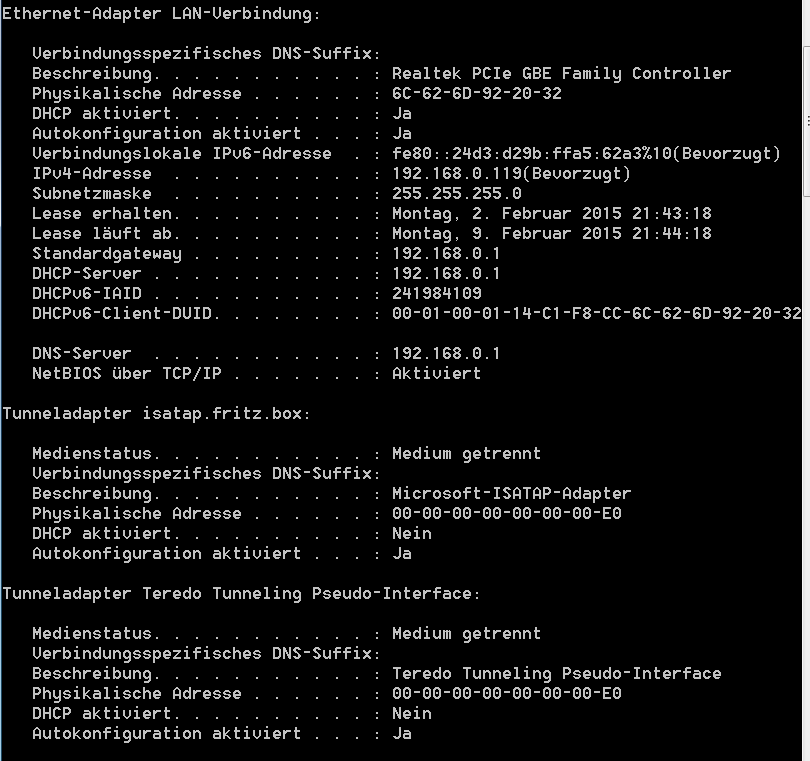Click the scrollbar track below the thumb

point(806,478)
